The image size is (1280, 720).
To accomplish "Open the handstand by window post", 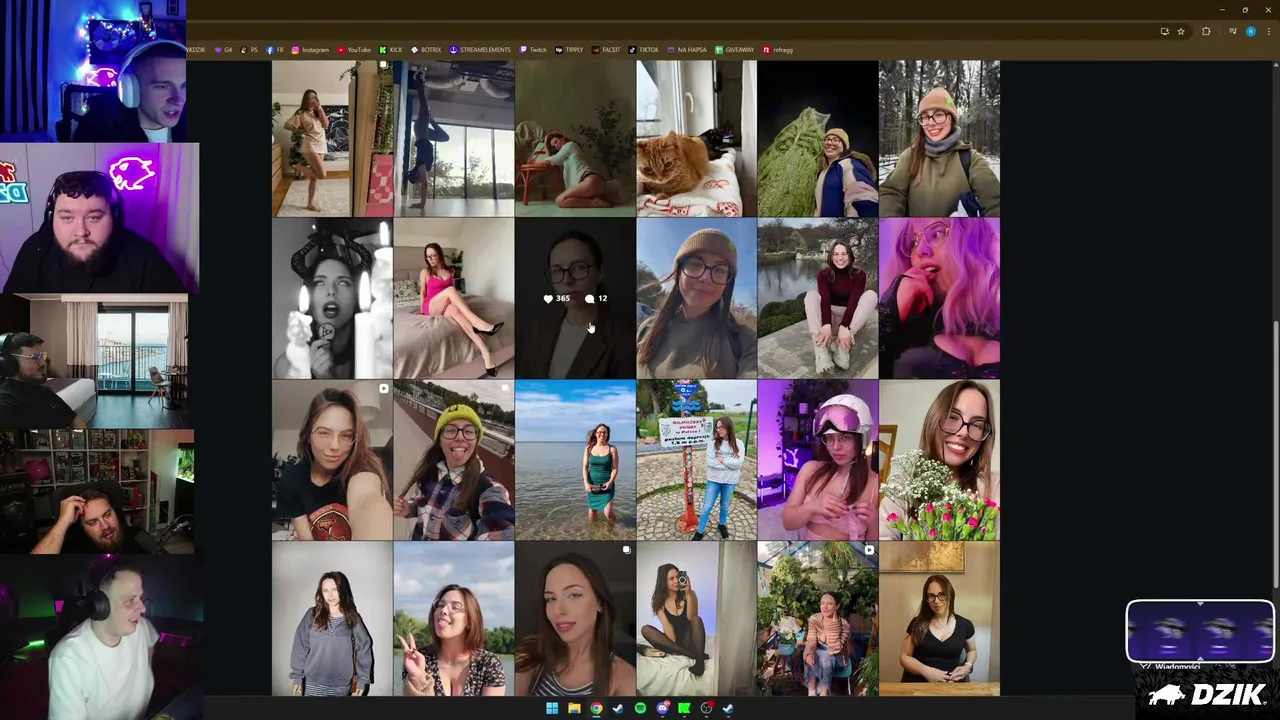I will click(x=453, y=138).
